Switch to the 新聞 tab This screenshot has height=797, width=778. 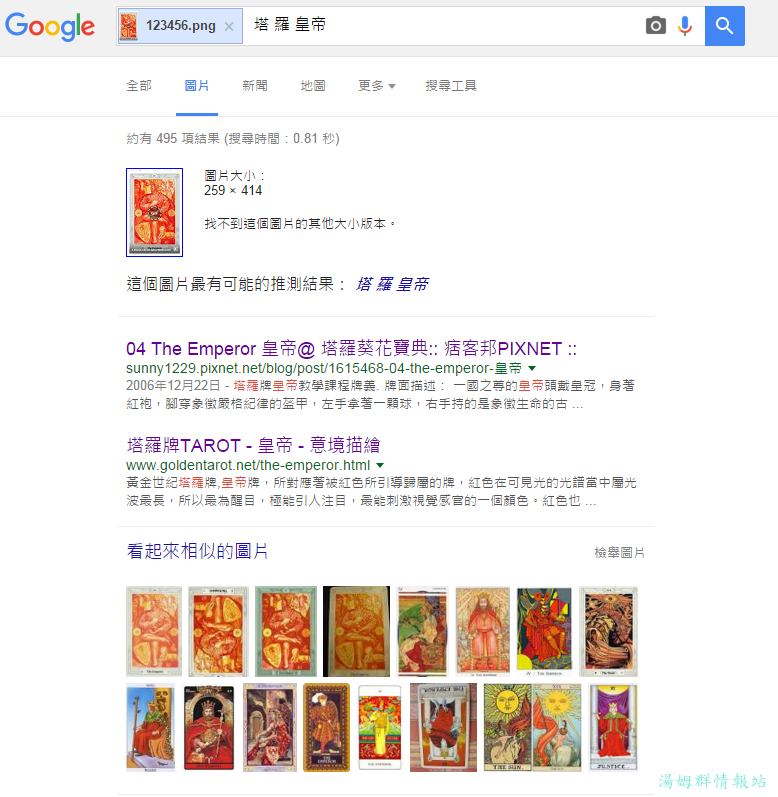pyautogui.click(x=255, y=86)
